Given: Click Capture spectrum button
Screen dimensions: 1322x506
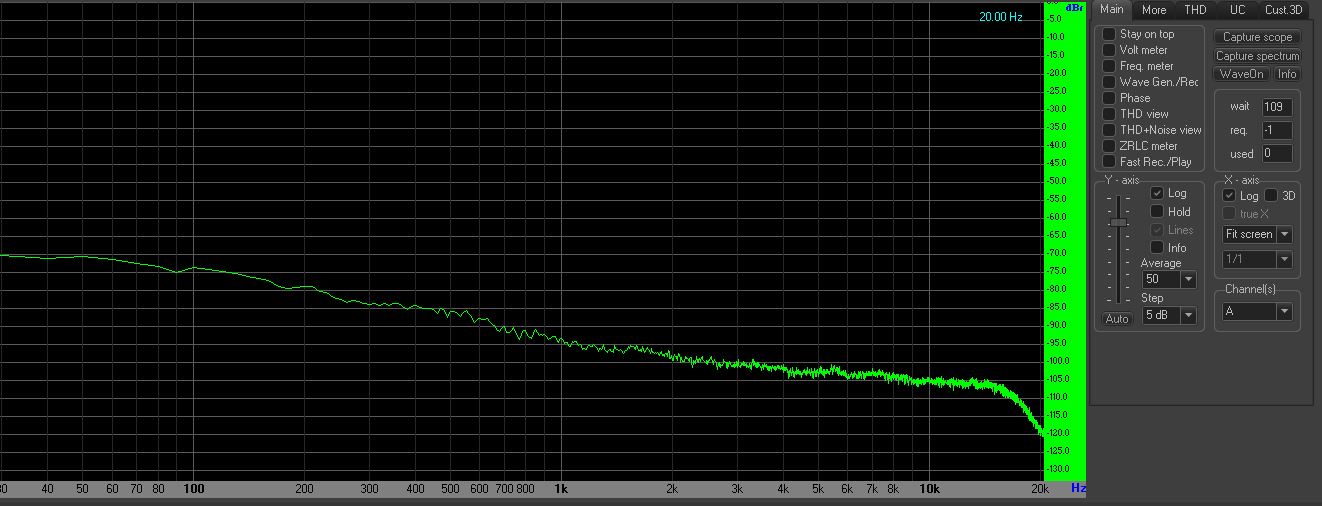Looking at the screenshot, I should [x=1257, y=56].
